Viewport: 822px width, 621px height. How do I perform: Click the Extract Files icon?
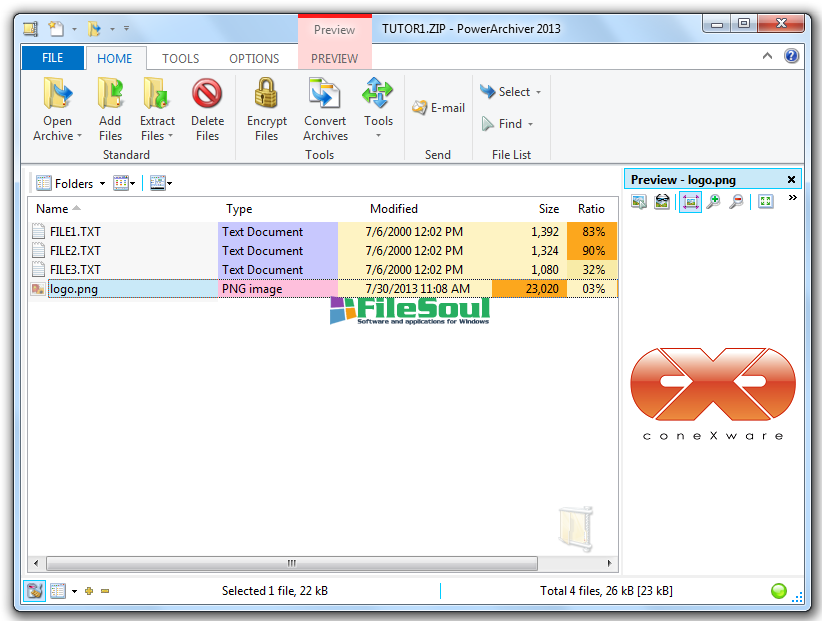[x=156, y=93]
